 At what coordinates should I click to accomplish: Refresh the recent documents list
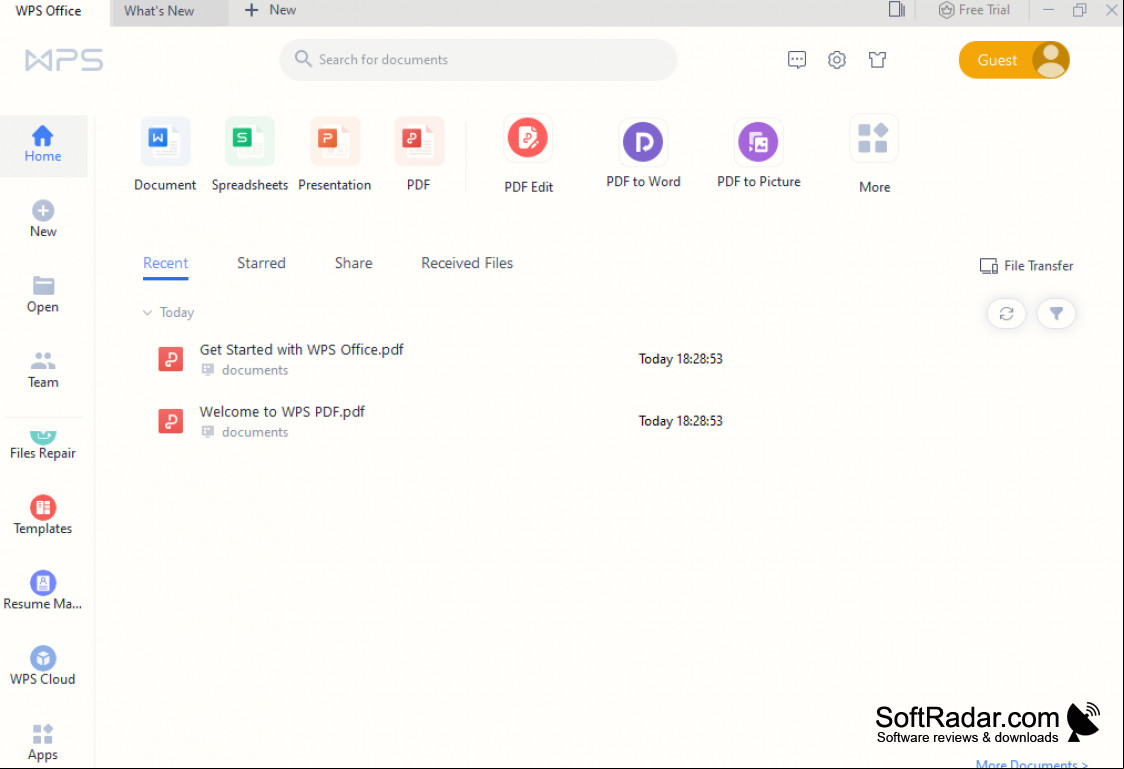coord(1006,313)
